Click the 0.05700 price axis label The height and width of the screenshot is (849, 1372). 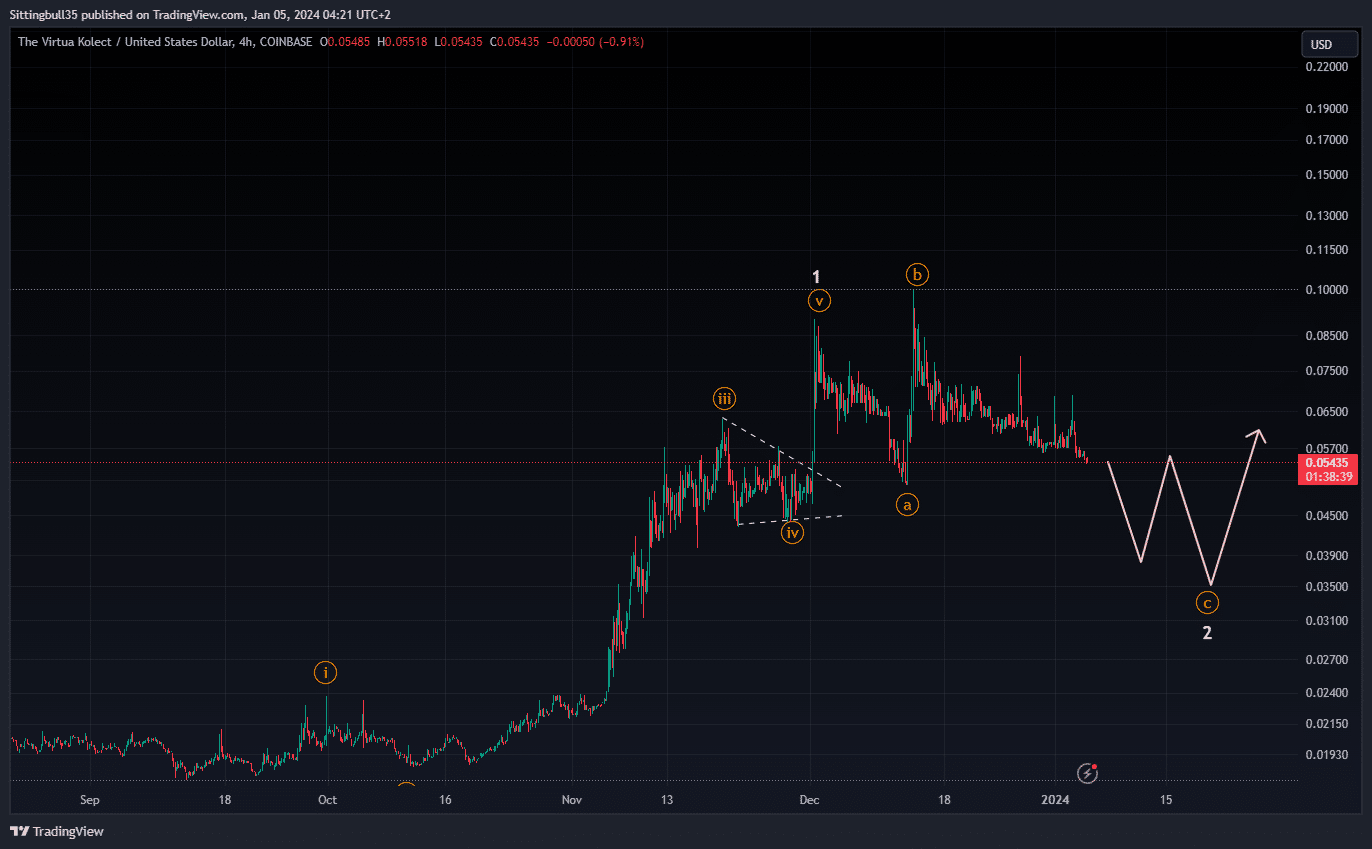[x=1327, y=449]
